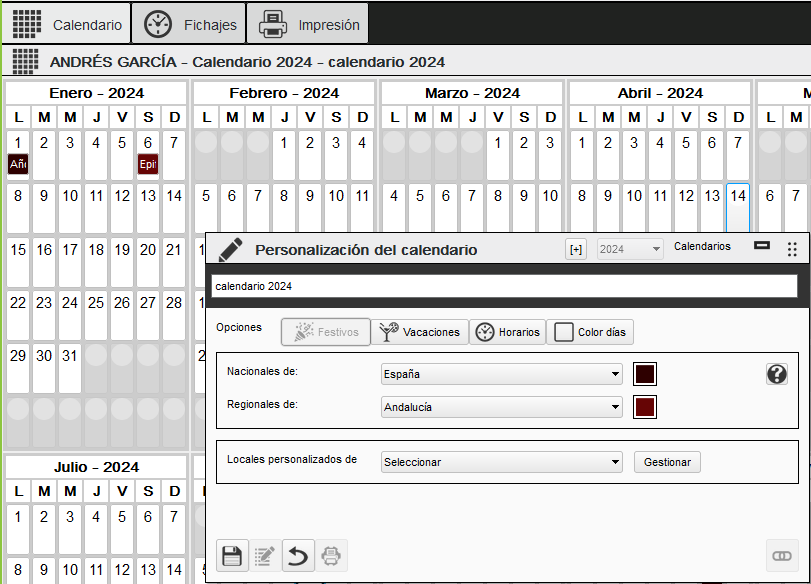Click the Calendarios label in dialog header

702,246
